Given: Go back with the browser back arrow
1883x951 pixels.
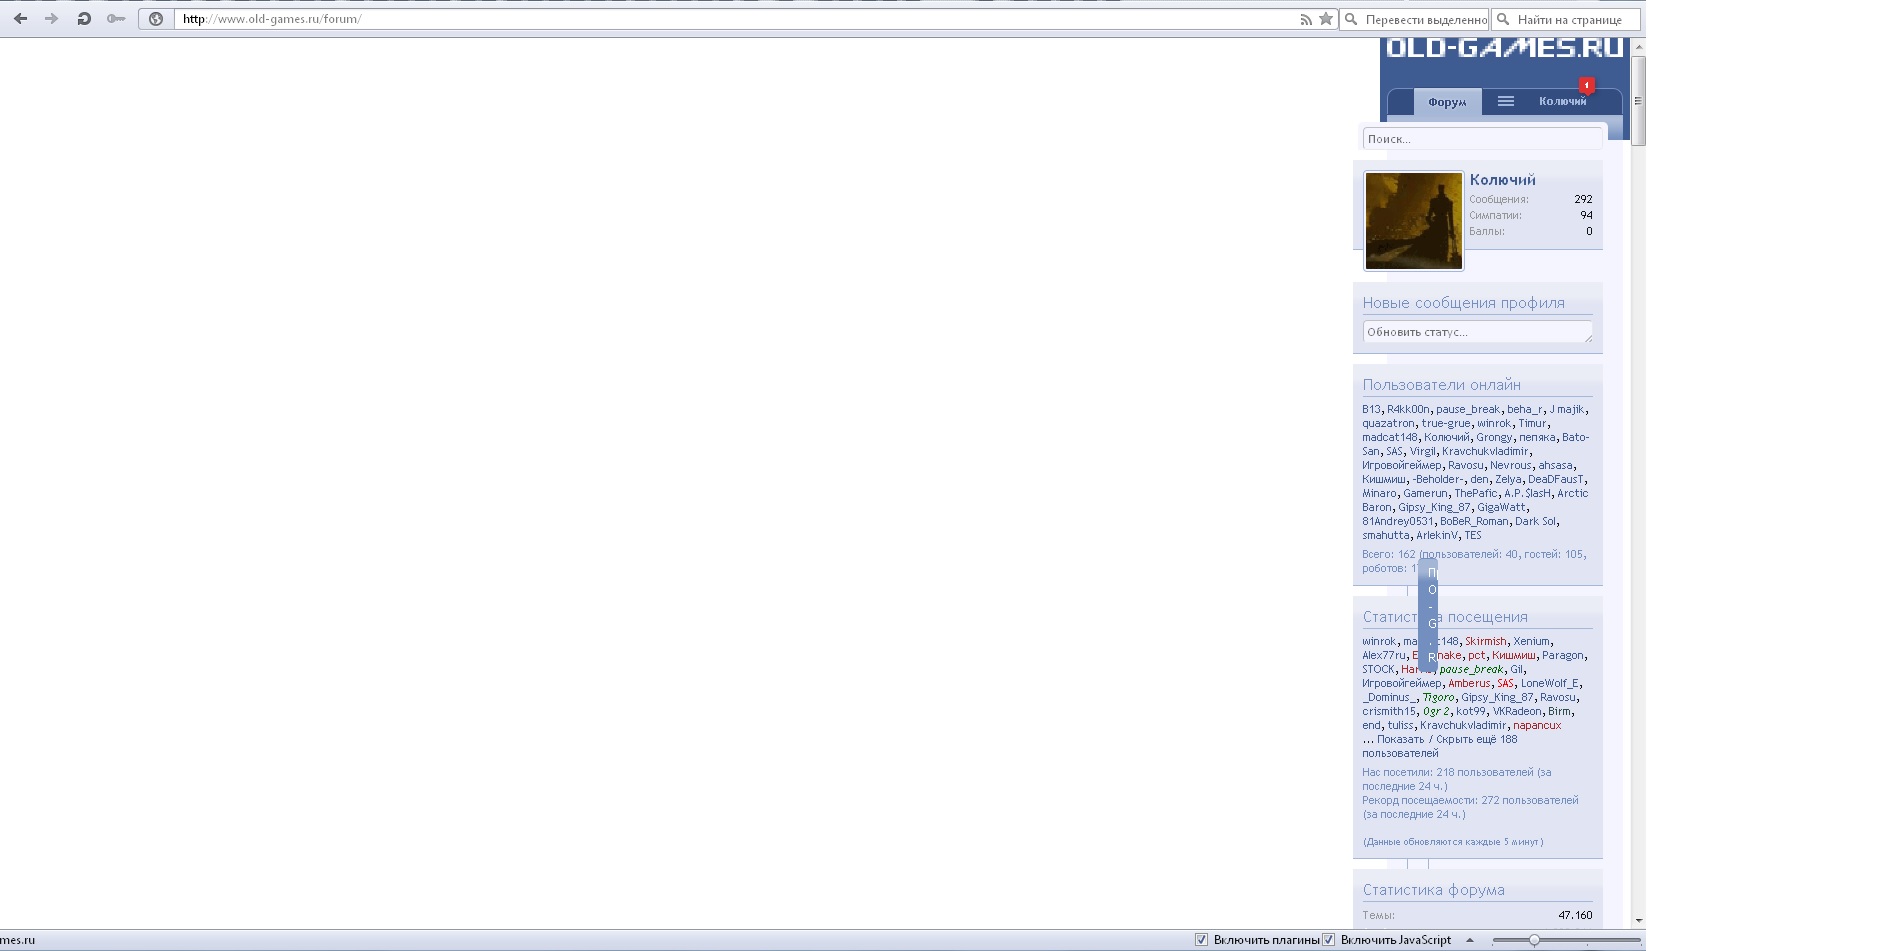Looking at the screenshot, I should (x=20, y=19).
